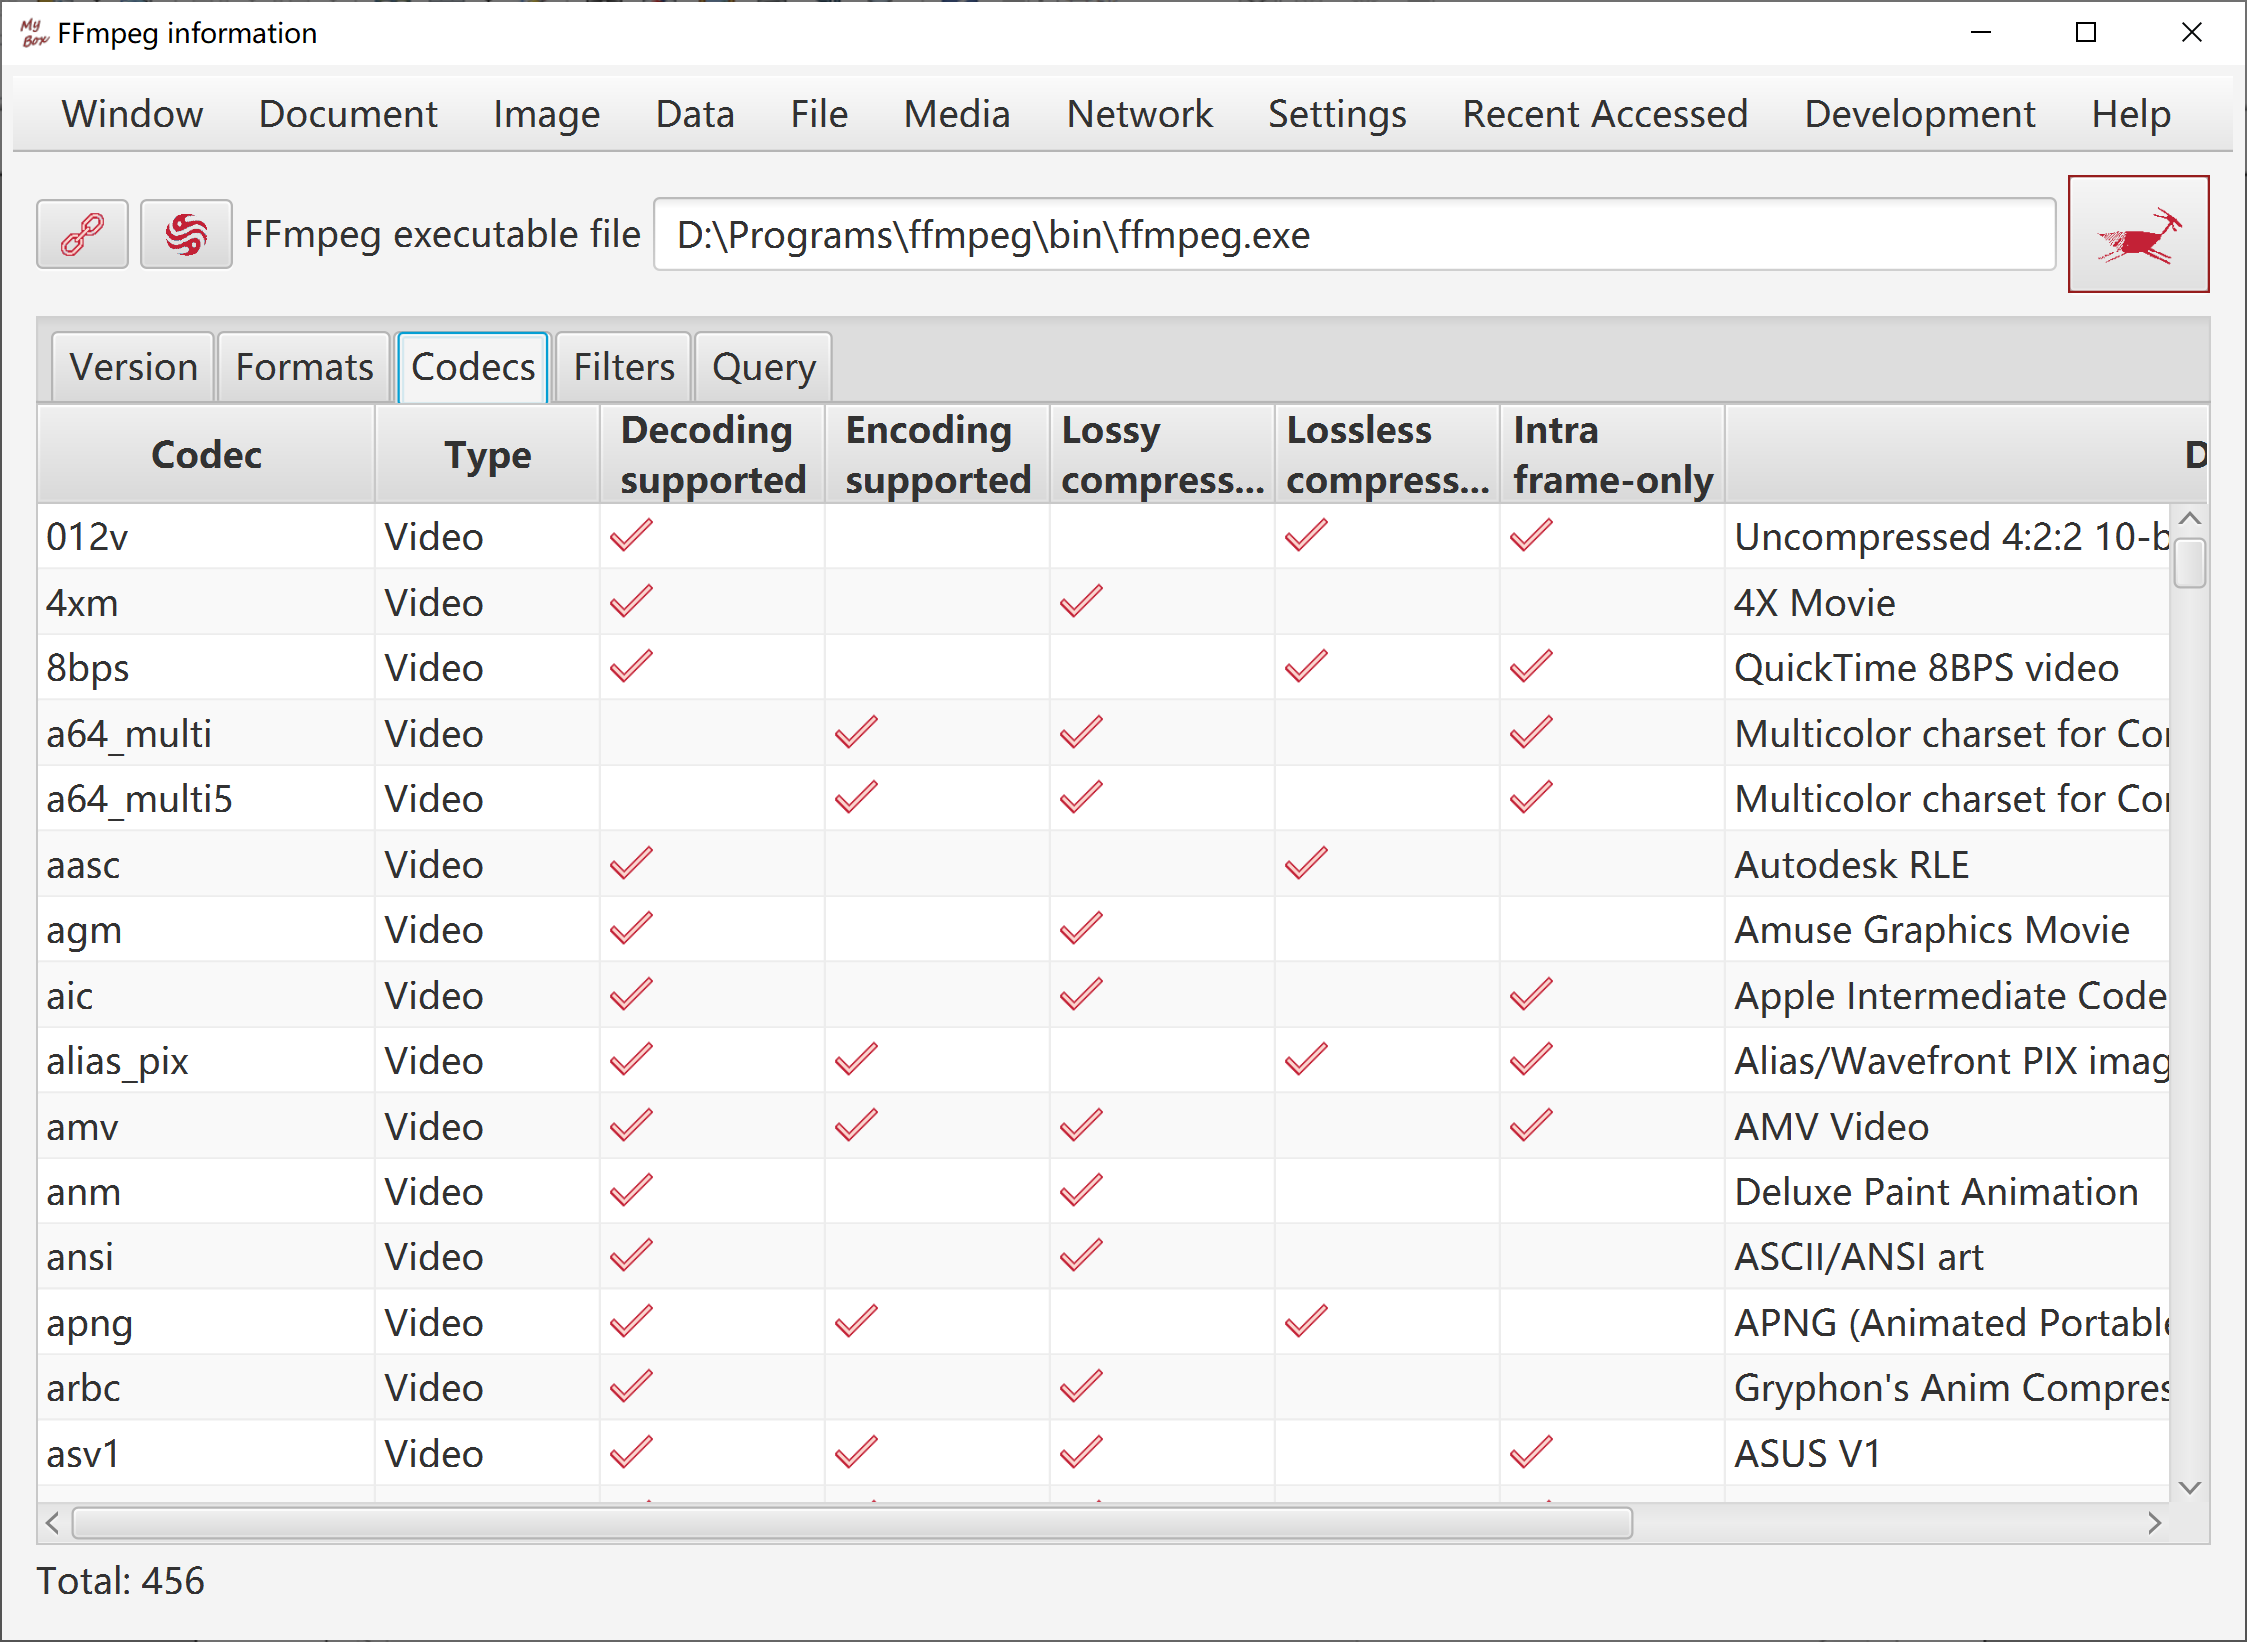Click the 'Total: 456' status label

coord(120,1581)
